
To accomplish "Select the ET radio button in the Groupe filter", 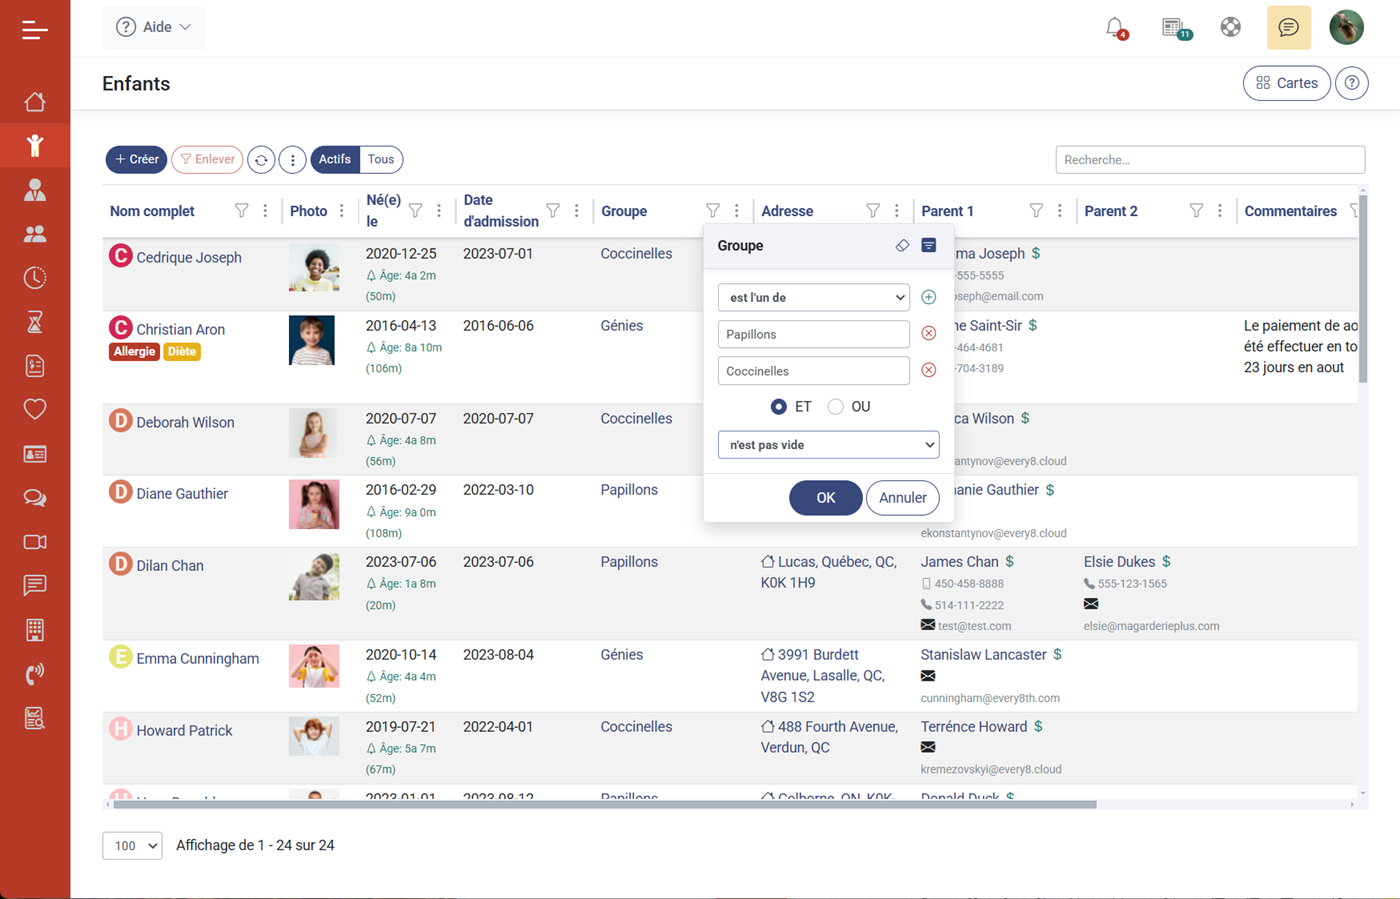I will coord(779,406).
